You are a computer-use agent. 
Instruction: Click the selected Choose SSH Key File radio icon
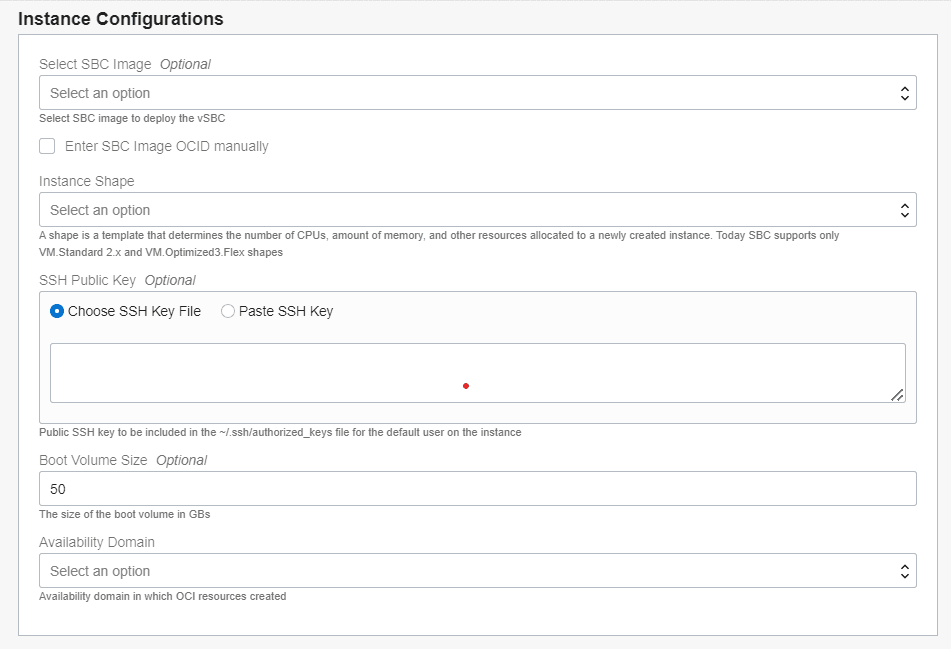57,311
